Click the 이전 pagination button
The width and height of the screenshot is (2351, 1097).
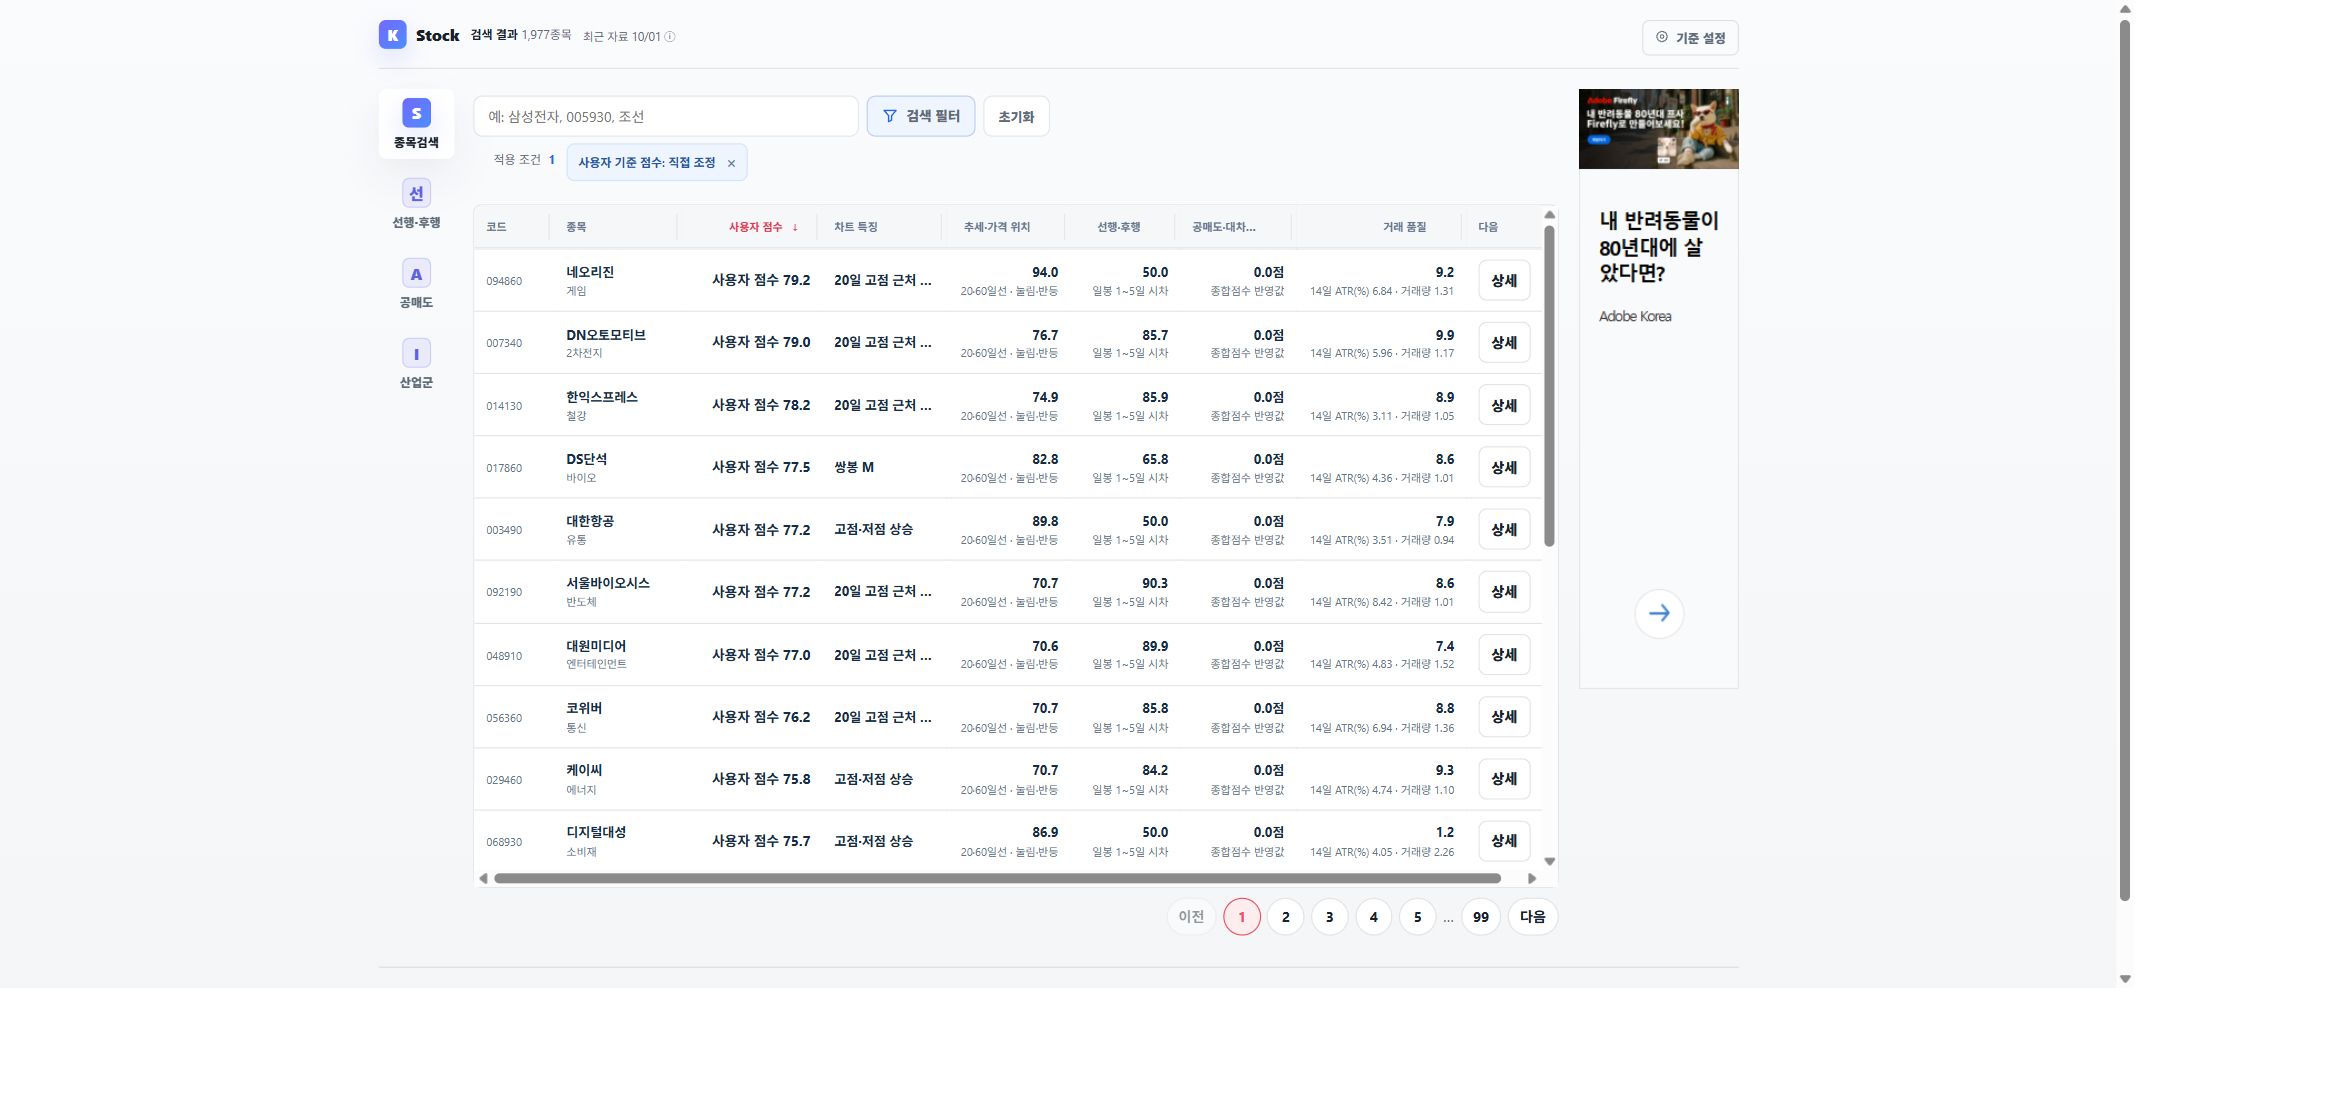(x=1191, y=917)
